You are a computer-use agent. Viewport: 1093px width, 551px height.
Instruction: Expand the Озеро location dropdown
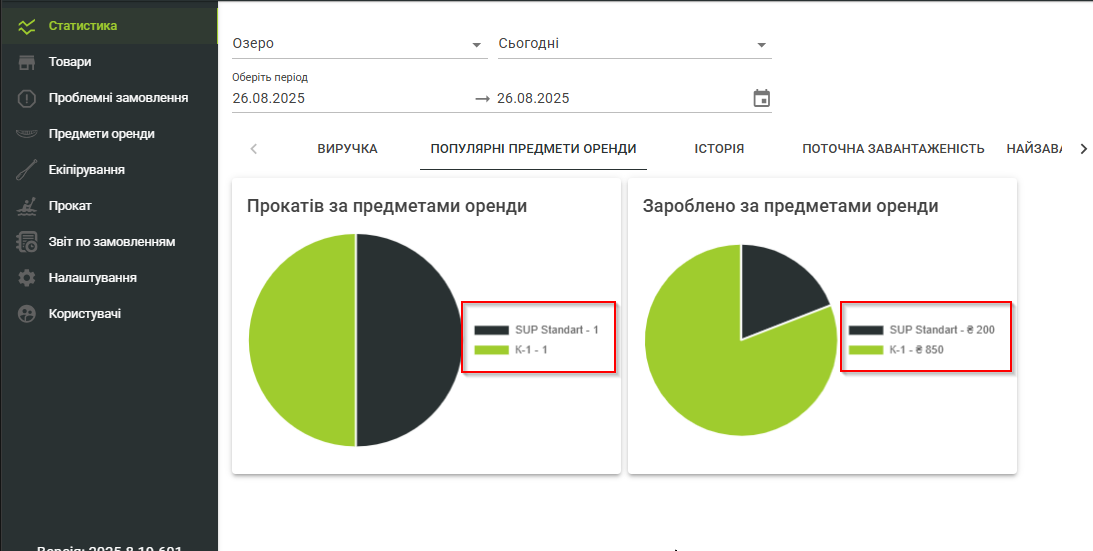coord(360,44)
